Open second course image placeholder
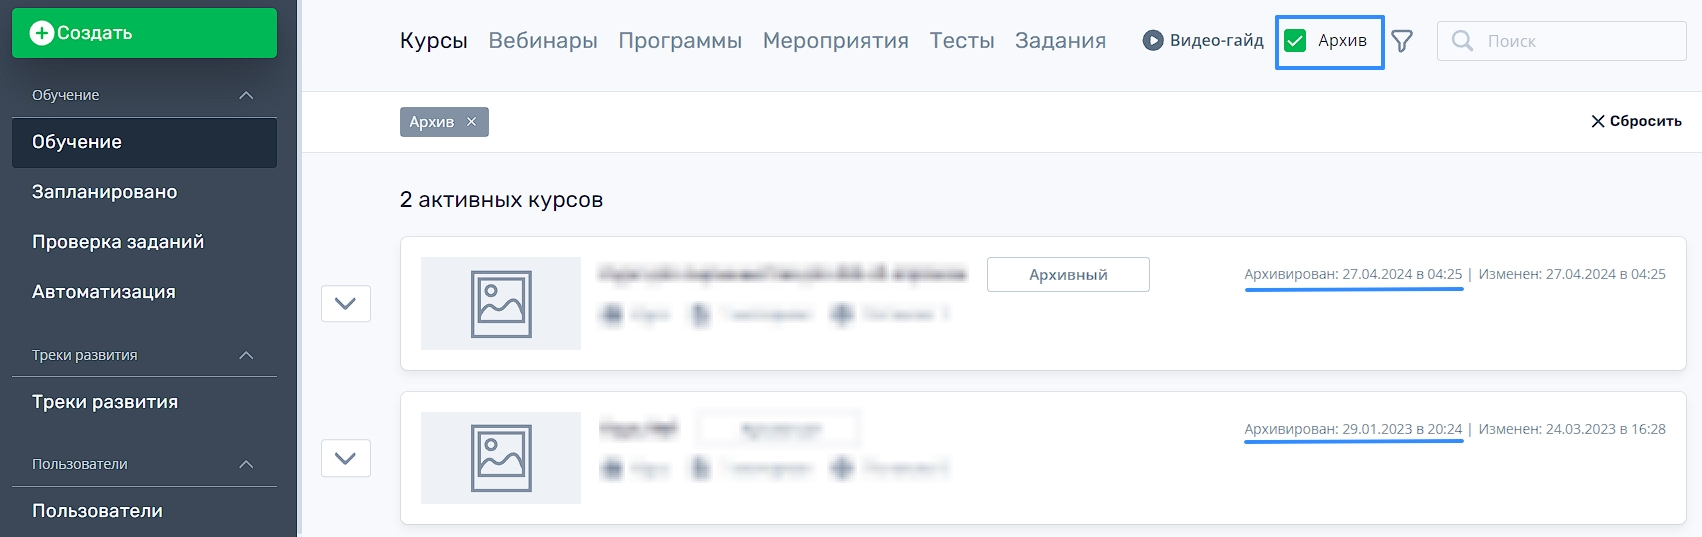Viewport: 1702px width, 537px height. 501,458
